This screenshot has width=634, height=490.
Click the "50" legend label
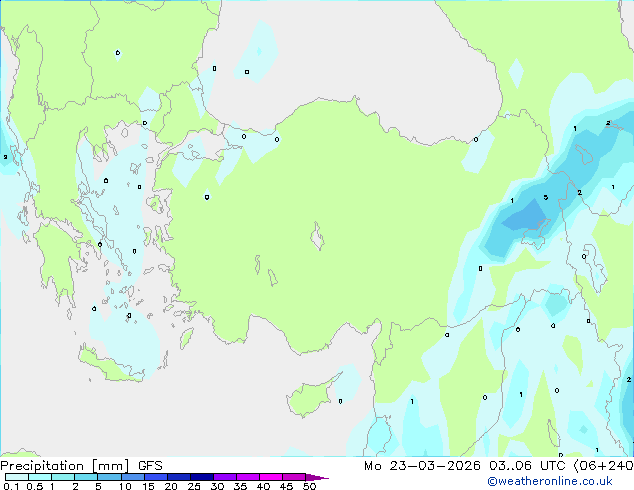(x=309, y=486)
